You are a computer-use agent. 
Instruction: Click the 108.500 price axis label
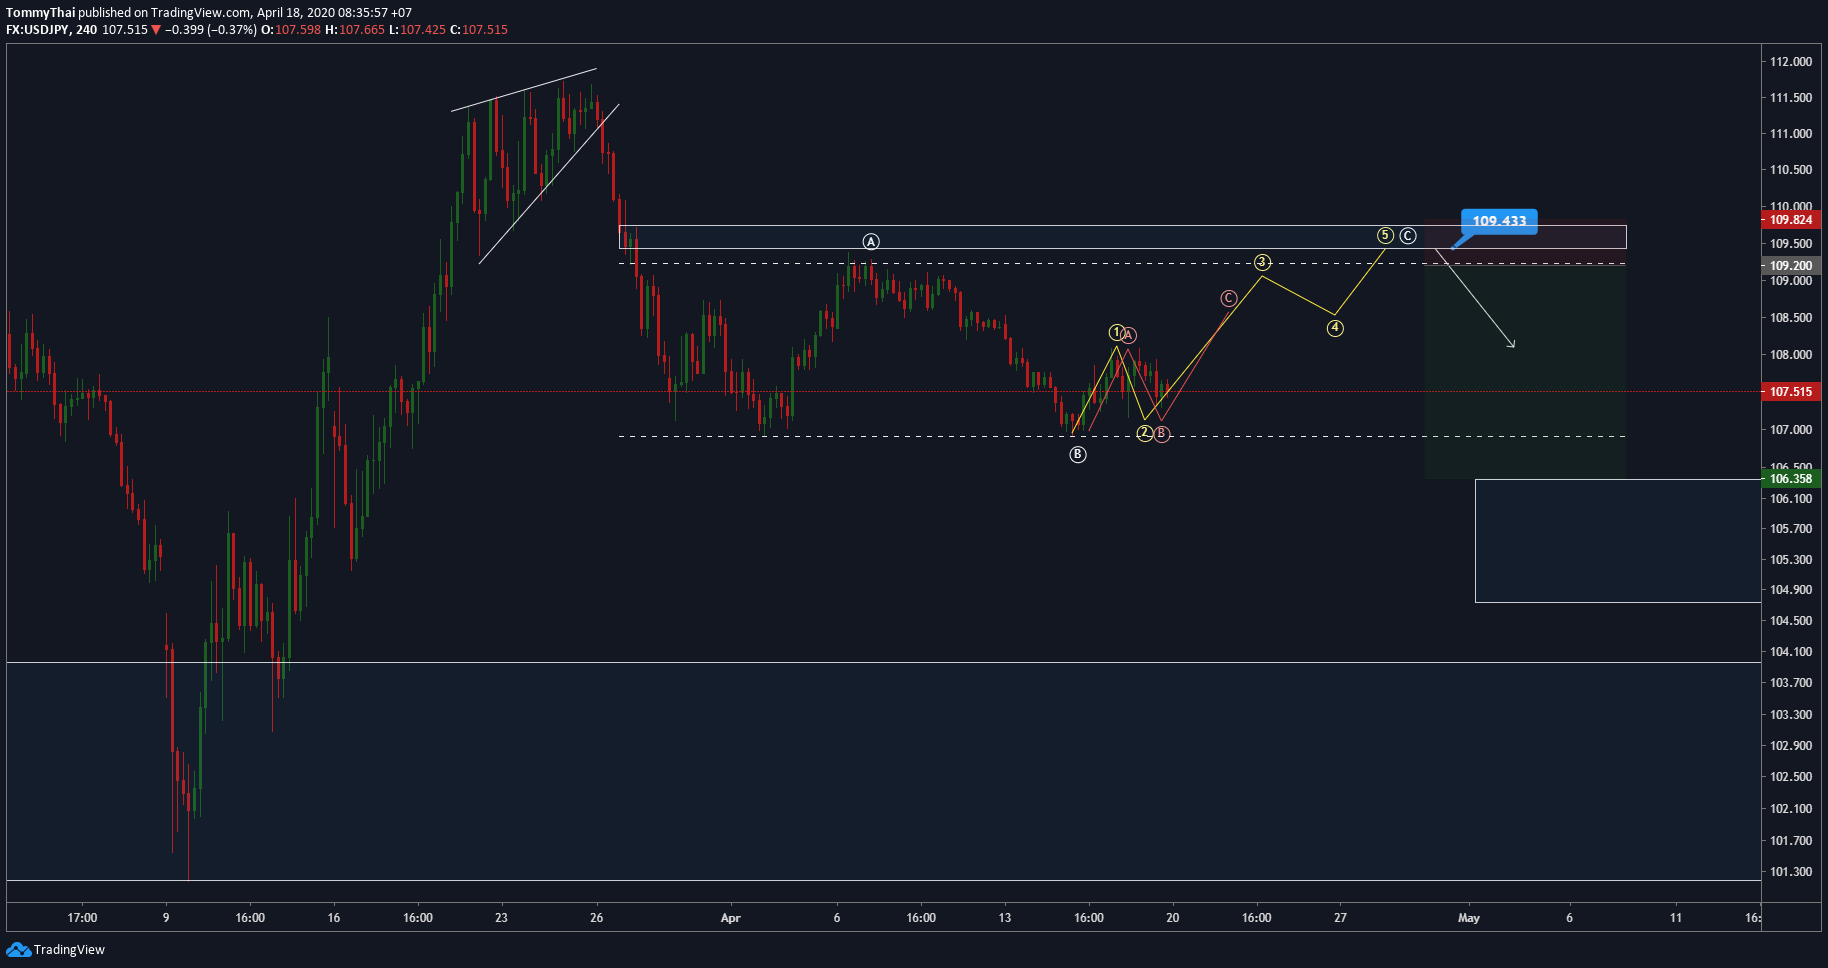pyautogui.click(x=1791, y=318)
